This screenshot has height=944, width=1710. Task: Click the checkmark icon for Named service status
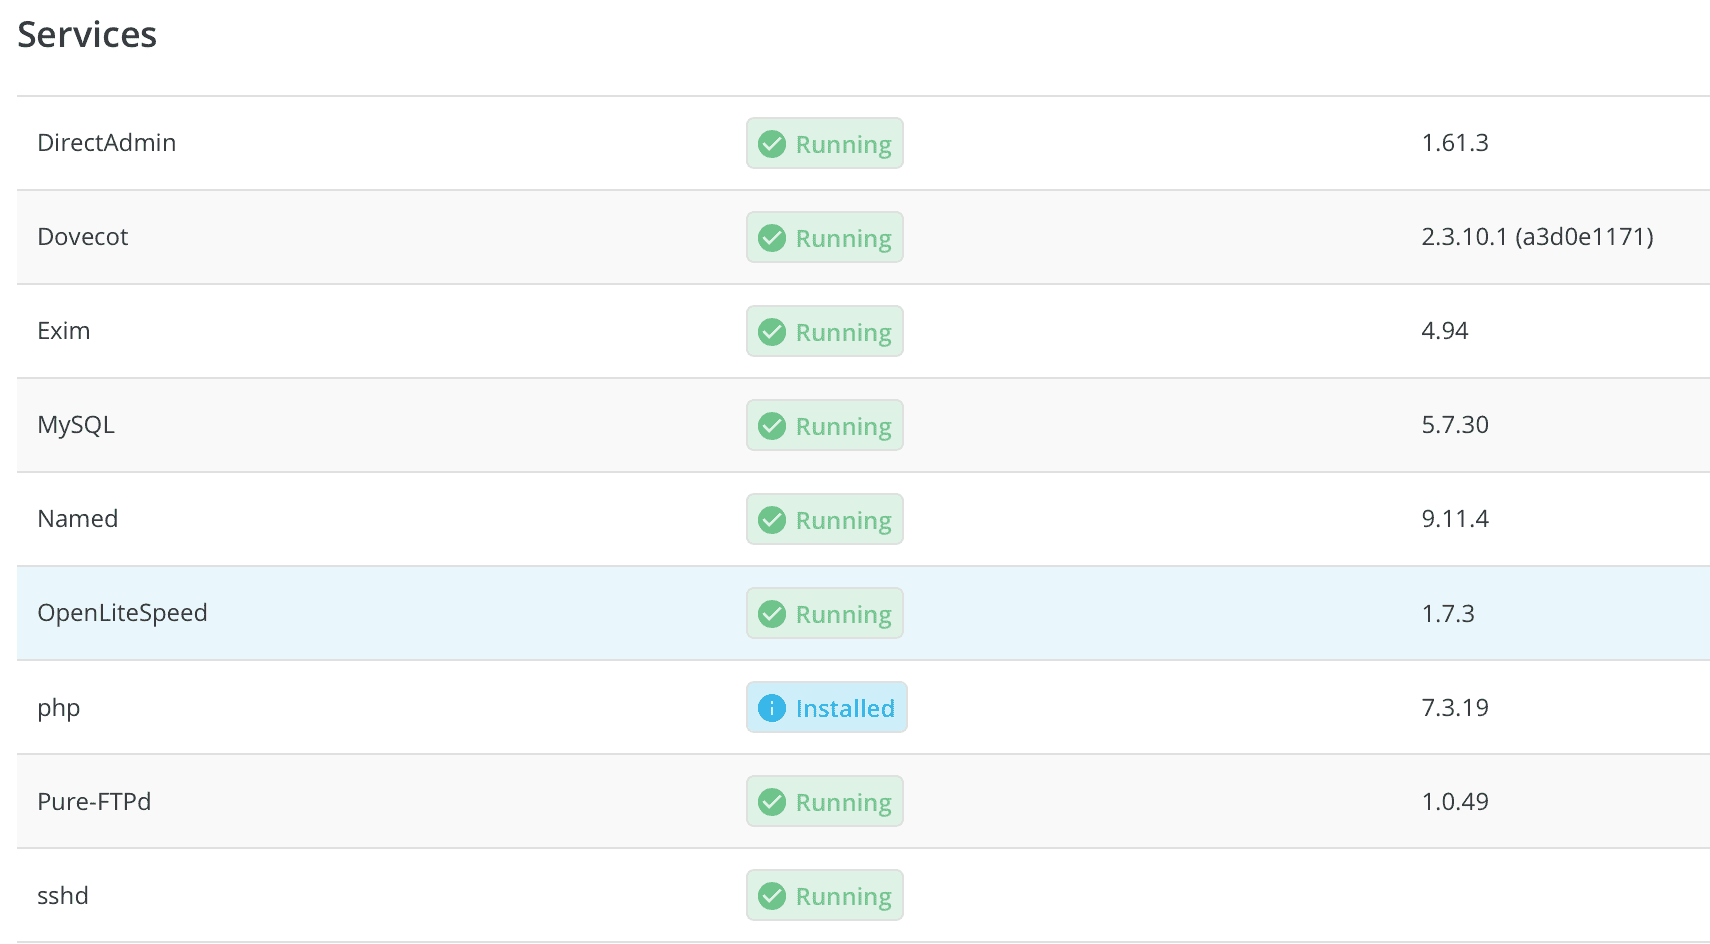(771, 519)
